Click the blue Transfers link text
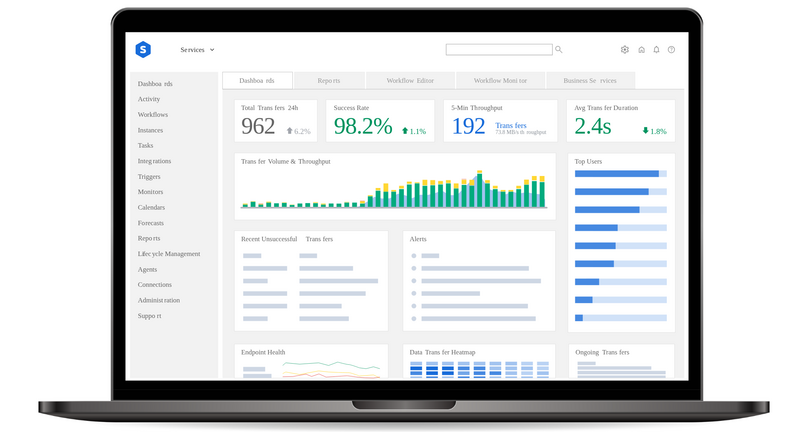800x432 pixels. point(511,125)
